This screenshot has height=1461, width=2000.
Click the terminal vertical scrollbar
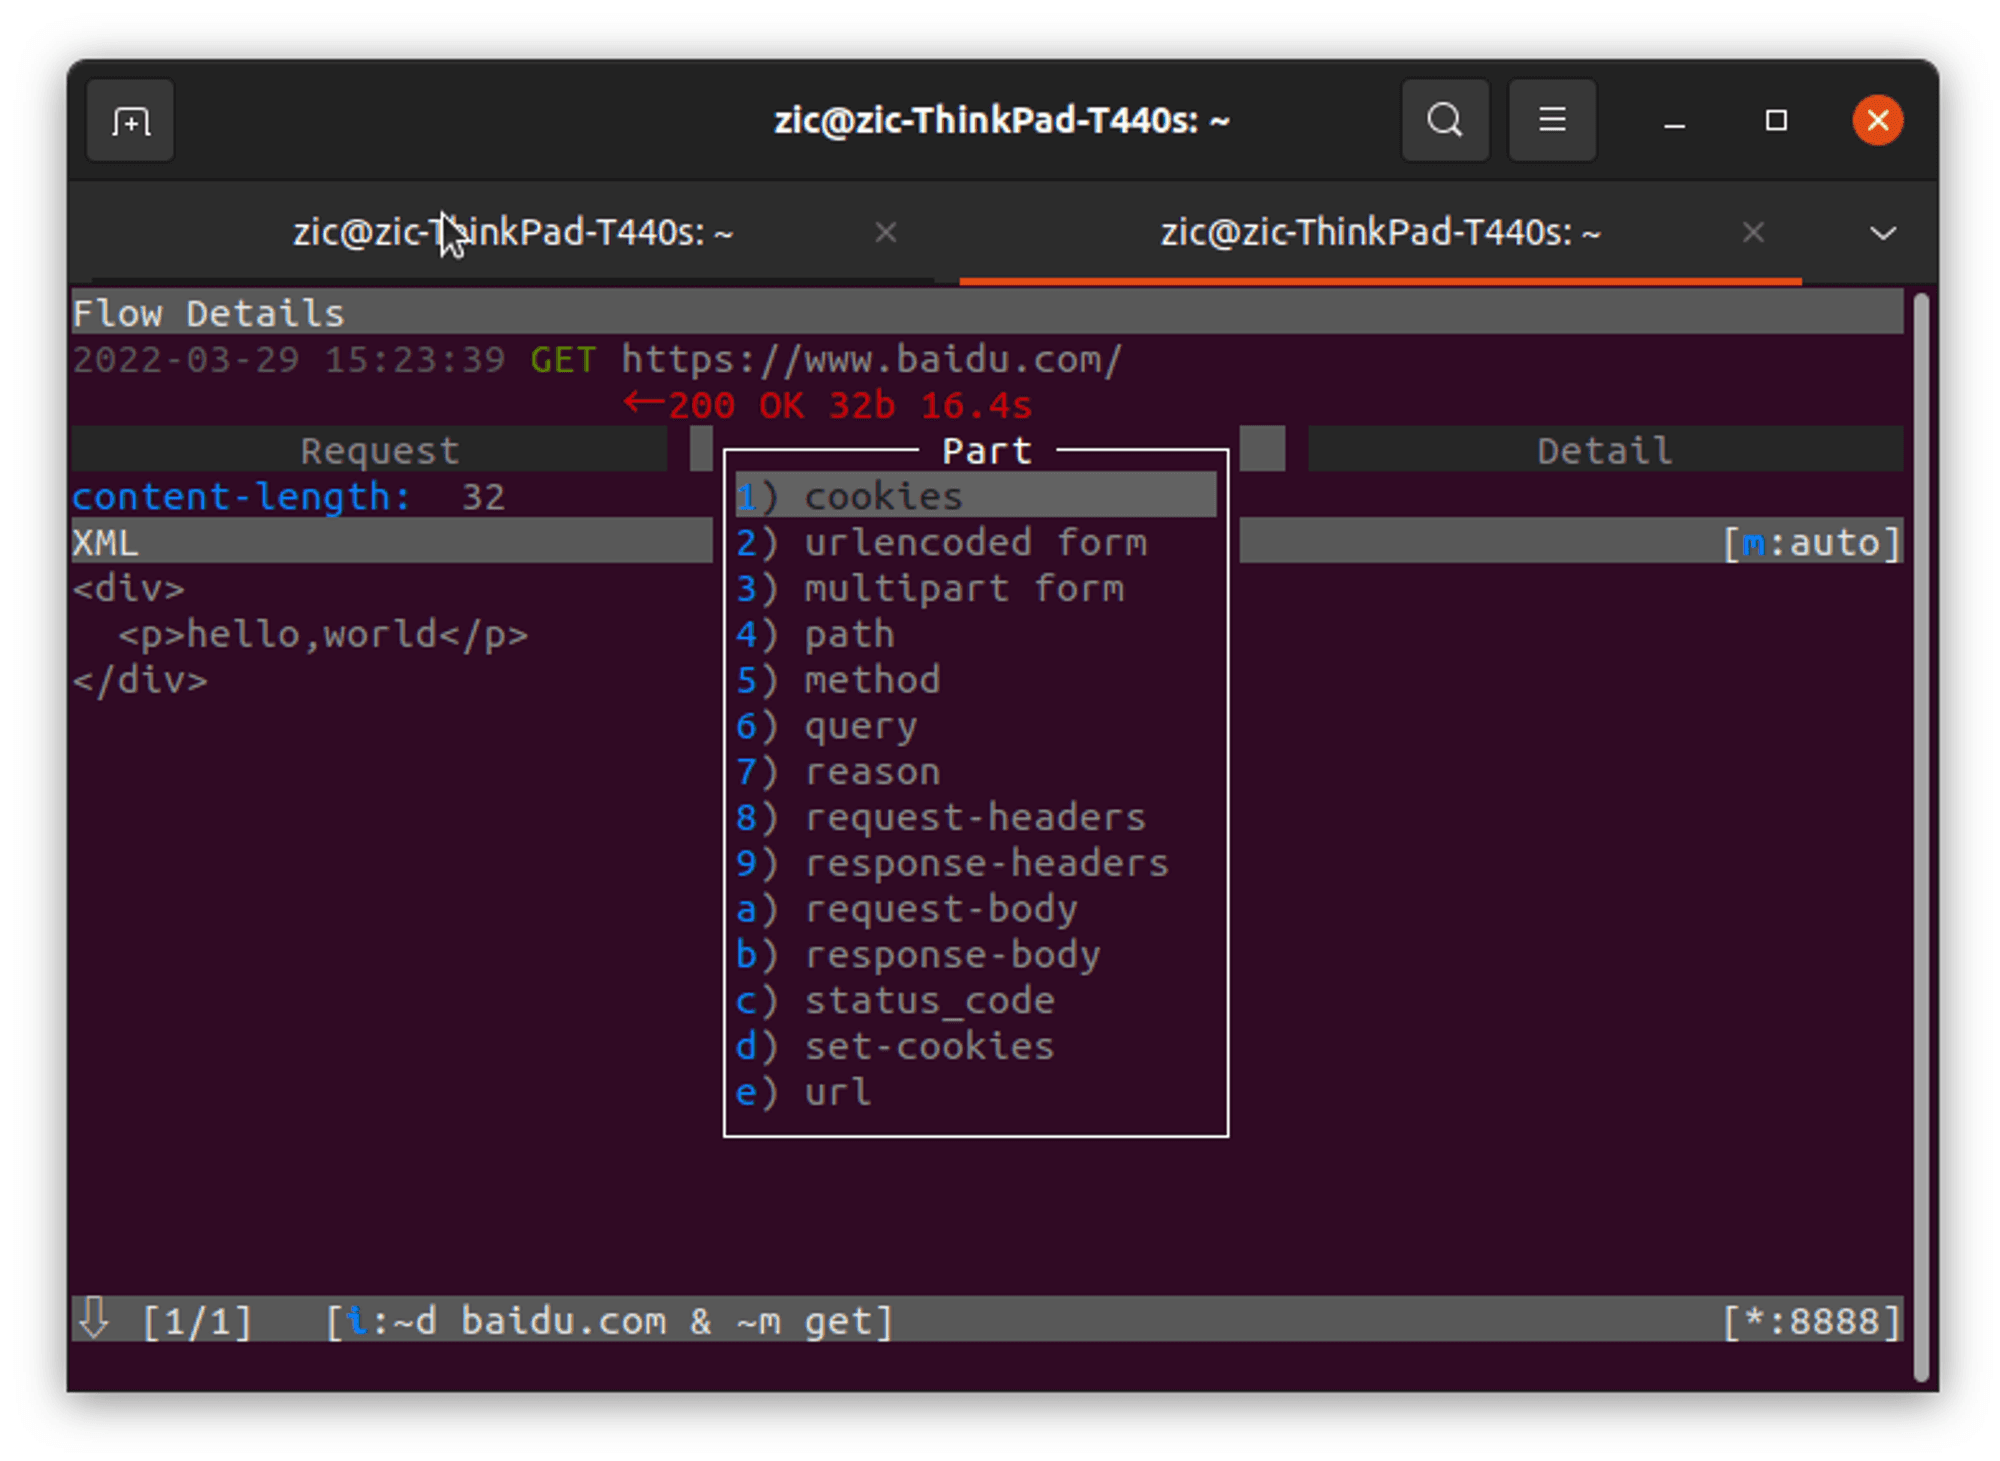(x=1920, y=838)
